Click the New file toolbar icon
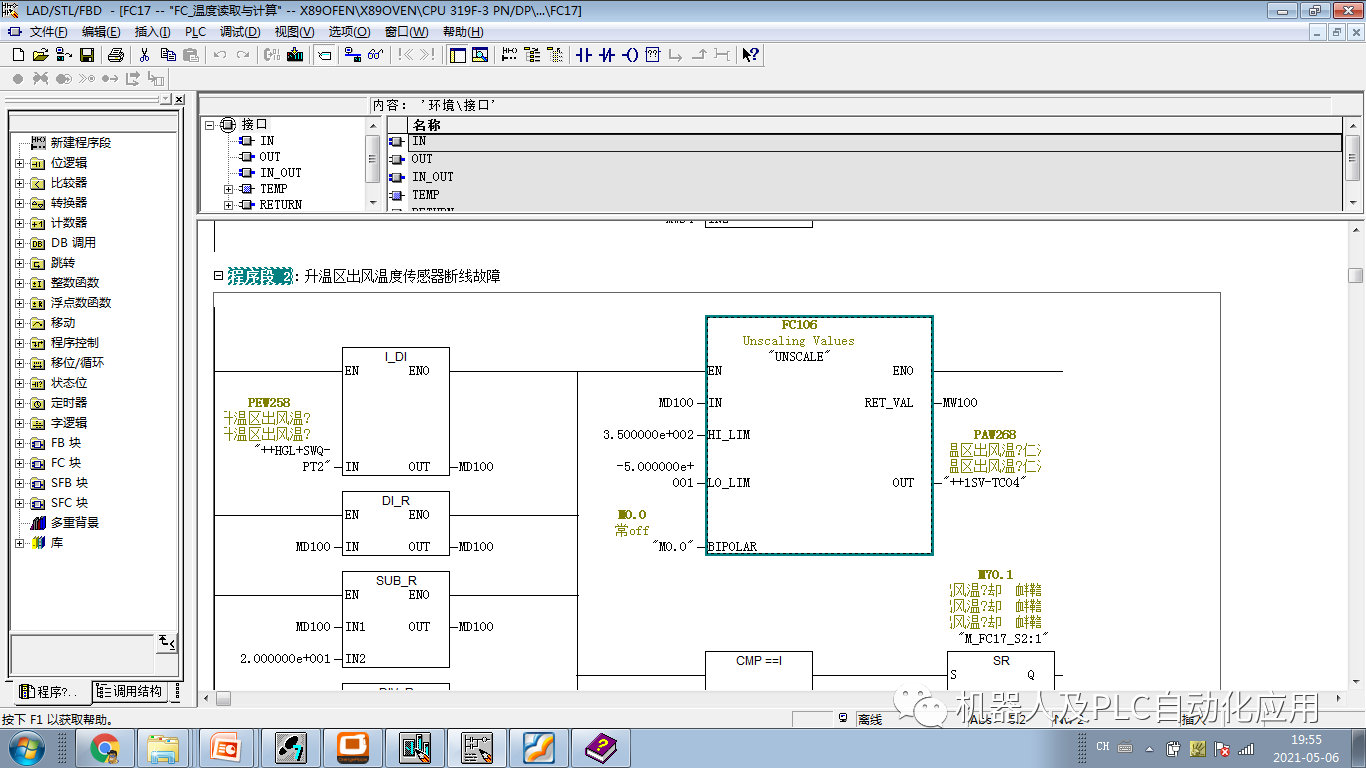1366x768 pixels. (x=18, y=55)
